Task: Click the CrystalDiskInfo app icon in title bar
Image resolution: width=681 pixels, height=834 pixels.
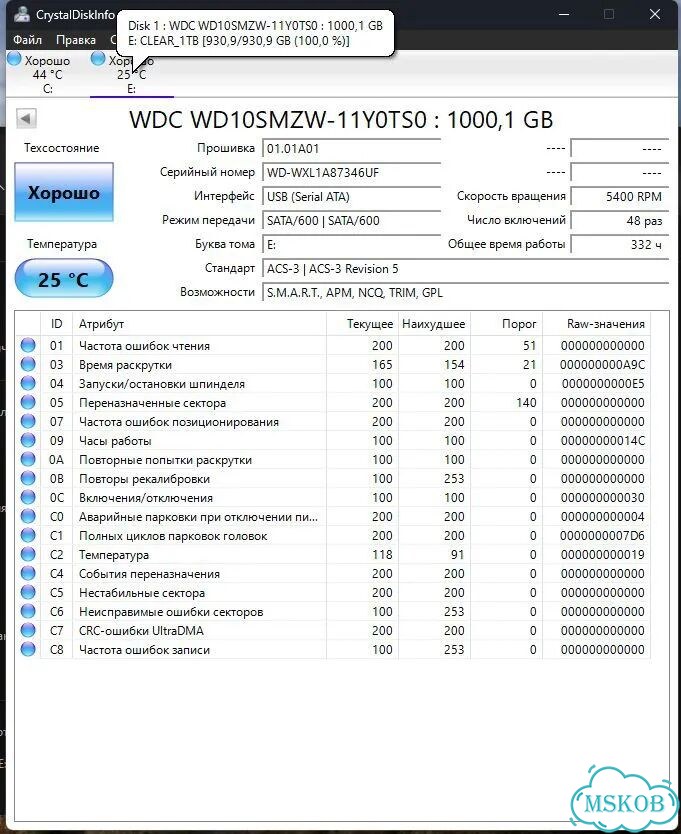Action: click(21, 14)
